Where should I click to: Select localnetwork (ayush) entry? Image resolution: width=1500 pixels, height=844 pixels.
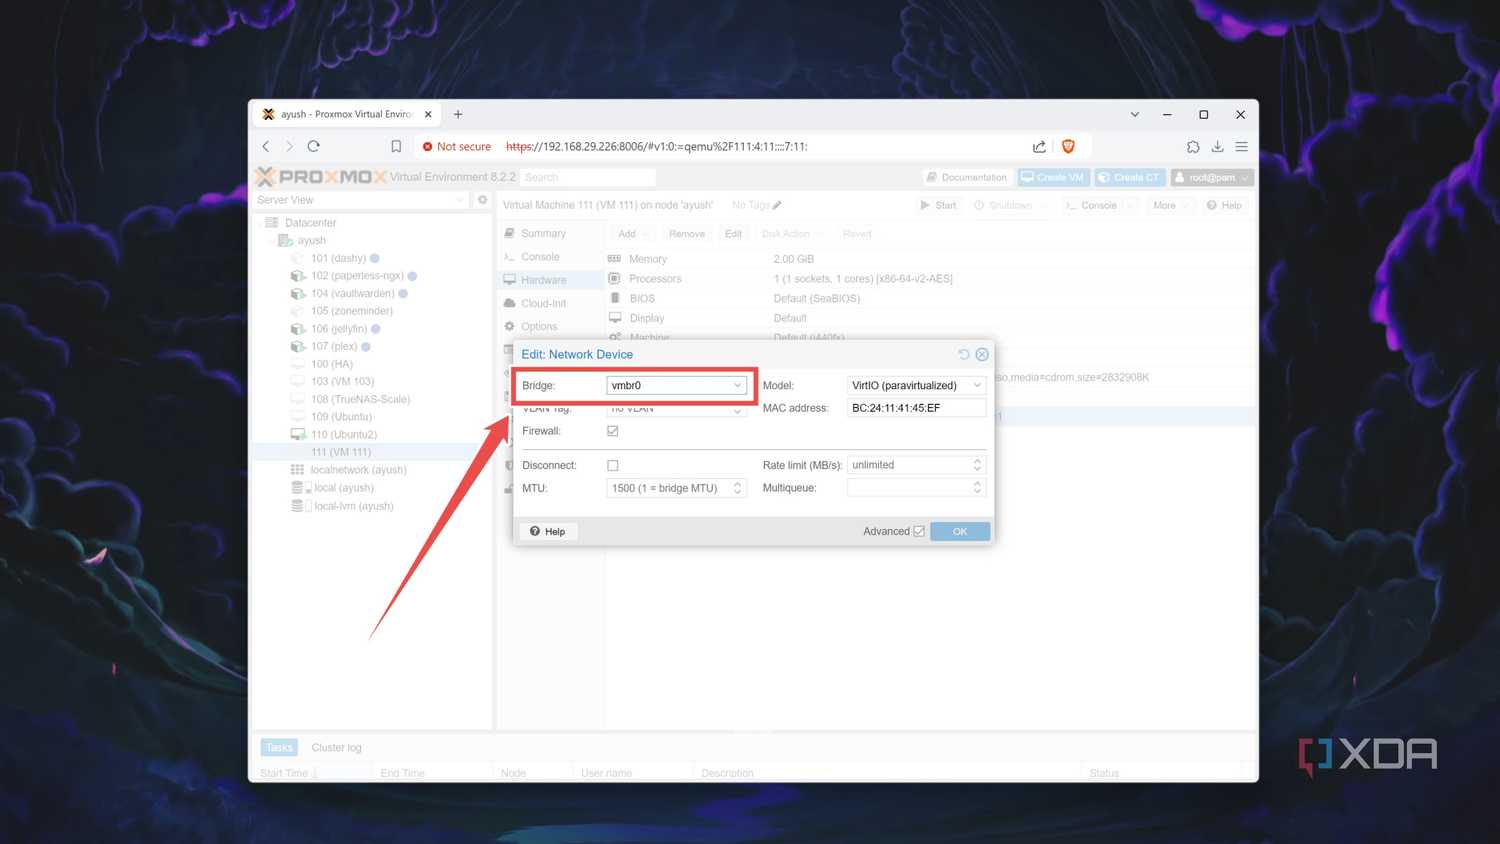(358, 470)
